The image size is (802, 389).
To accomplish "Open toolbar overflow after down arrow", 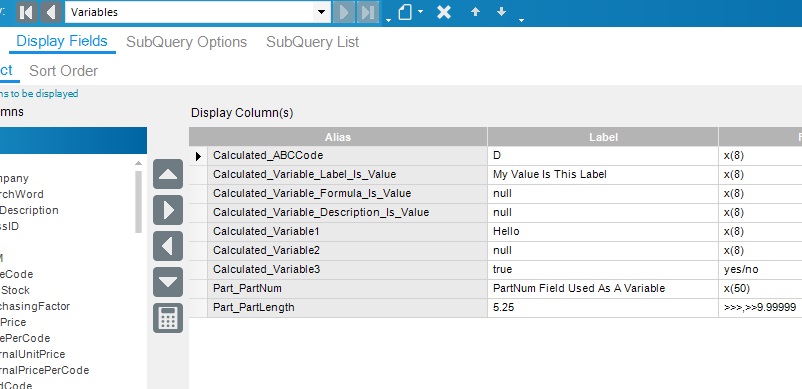I will [x=521, y=20].
